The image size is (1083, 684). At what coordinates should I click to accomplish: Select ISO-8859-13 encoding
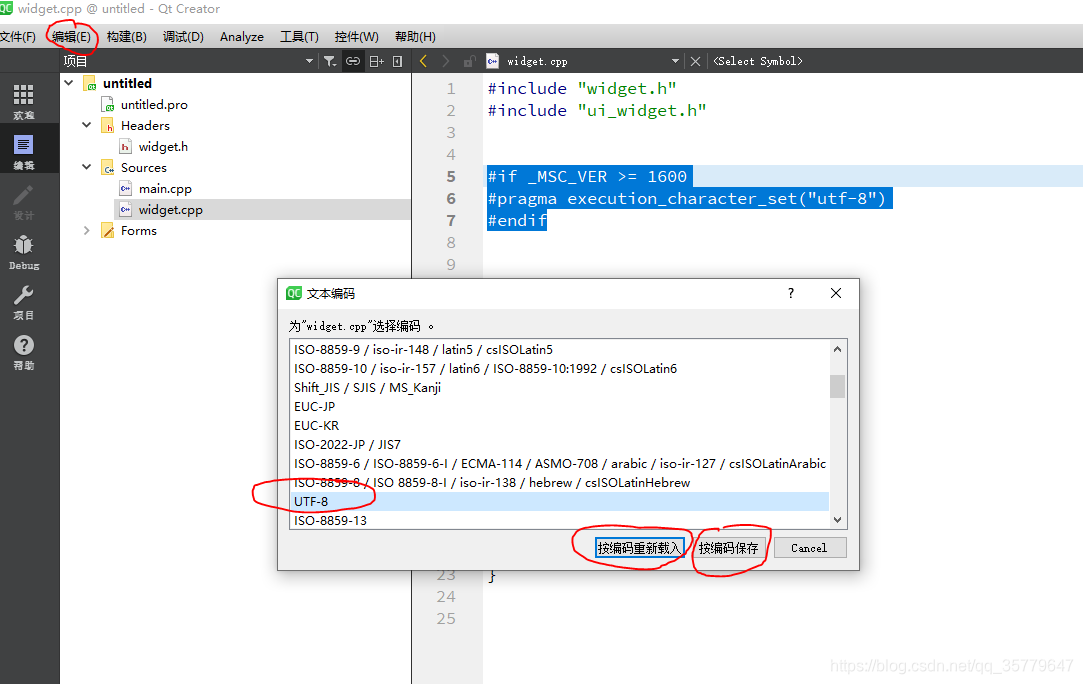pyautogui.click(x=559, y=520)
